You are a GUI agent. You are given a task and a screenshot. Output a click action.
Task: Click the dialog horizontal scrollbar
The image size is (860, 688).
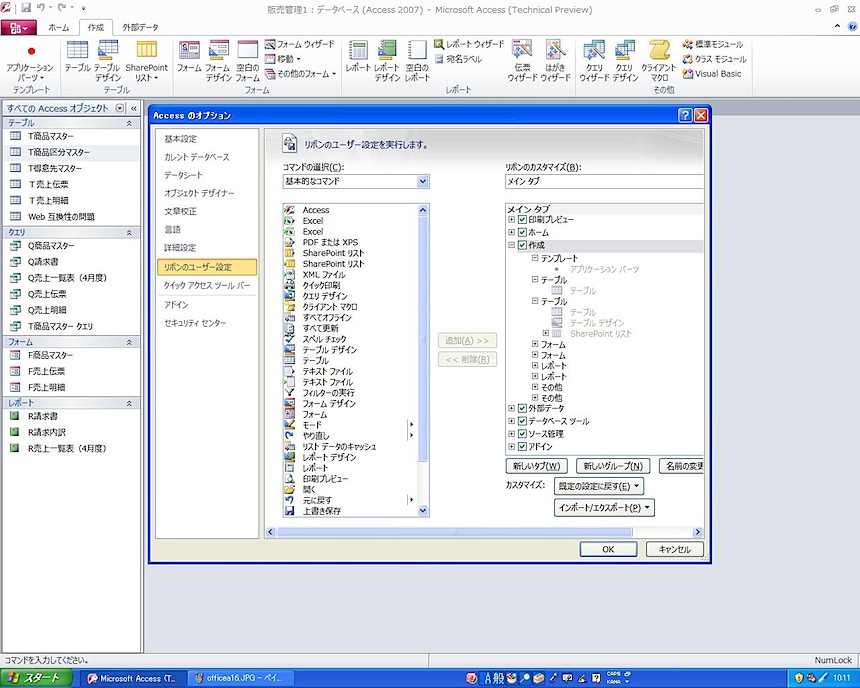pos(455,532)
